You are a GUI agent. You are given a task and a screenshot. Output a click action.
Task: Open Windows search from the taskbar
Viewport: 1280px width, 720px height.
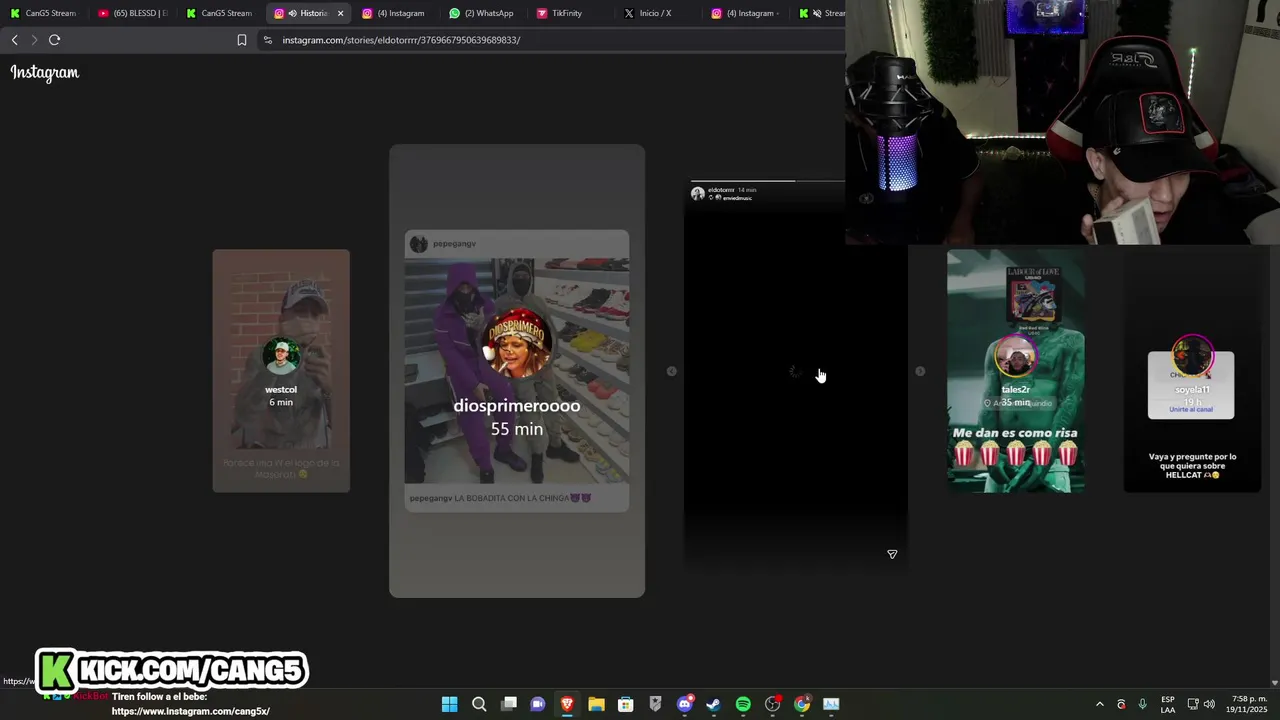pyautogui.click(x=479, y=704)
